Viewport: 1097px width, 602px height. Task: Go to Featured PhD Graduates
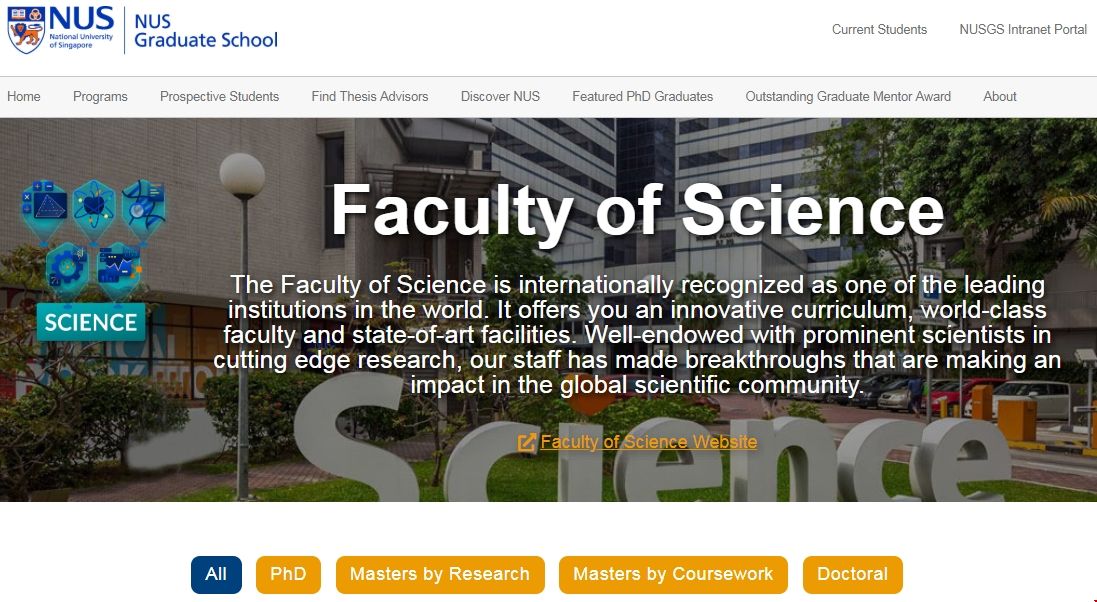[642, 97]
